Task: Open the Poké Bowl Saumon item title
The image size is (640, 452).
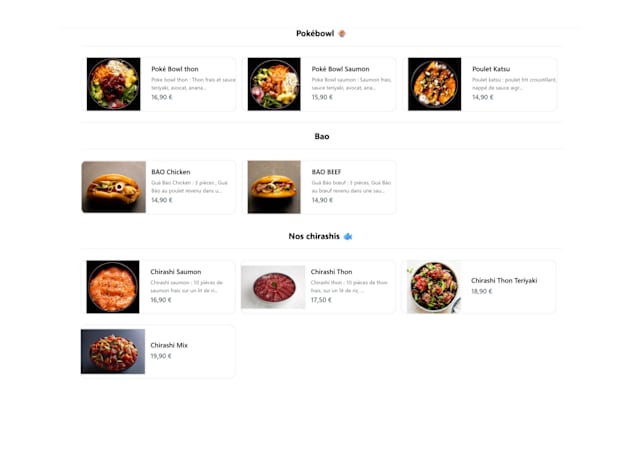Action: coord(340,69)
